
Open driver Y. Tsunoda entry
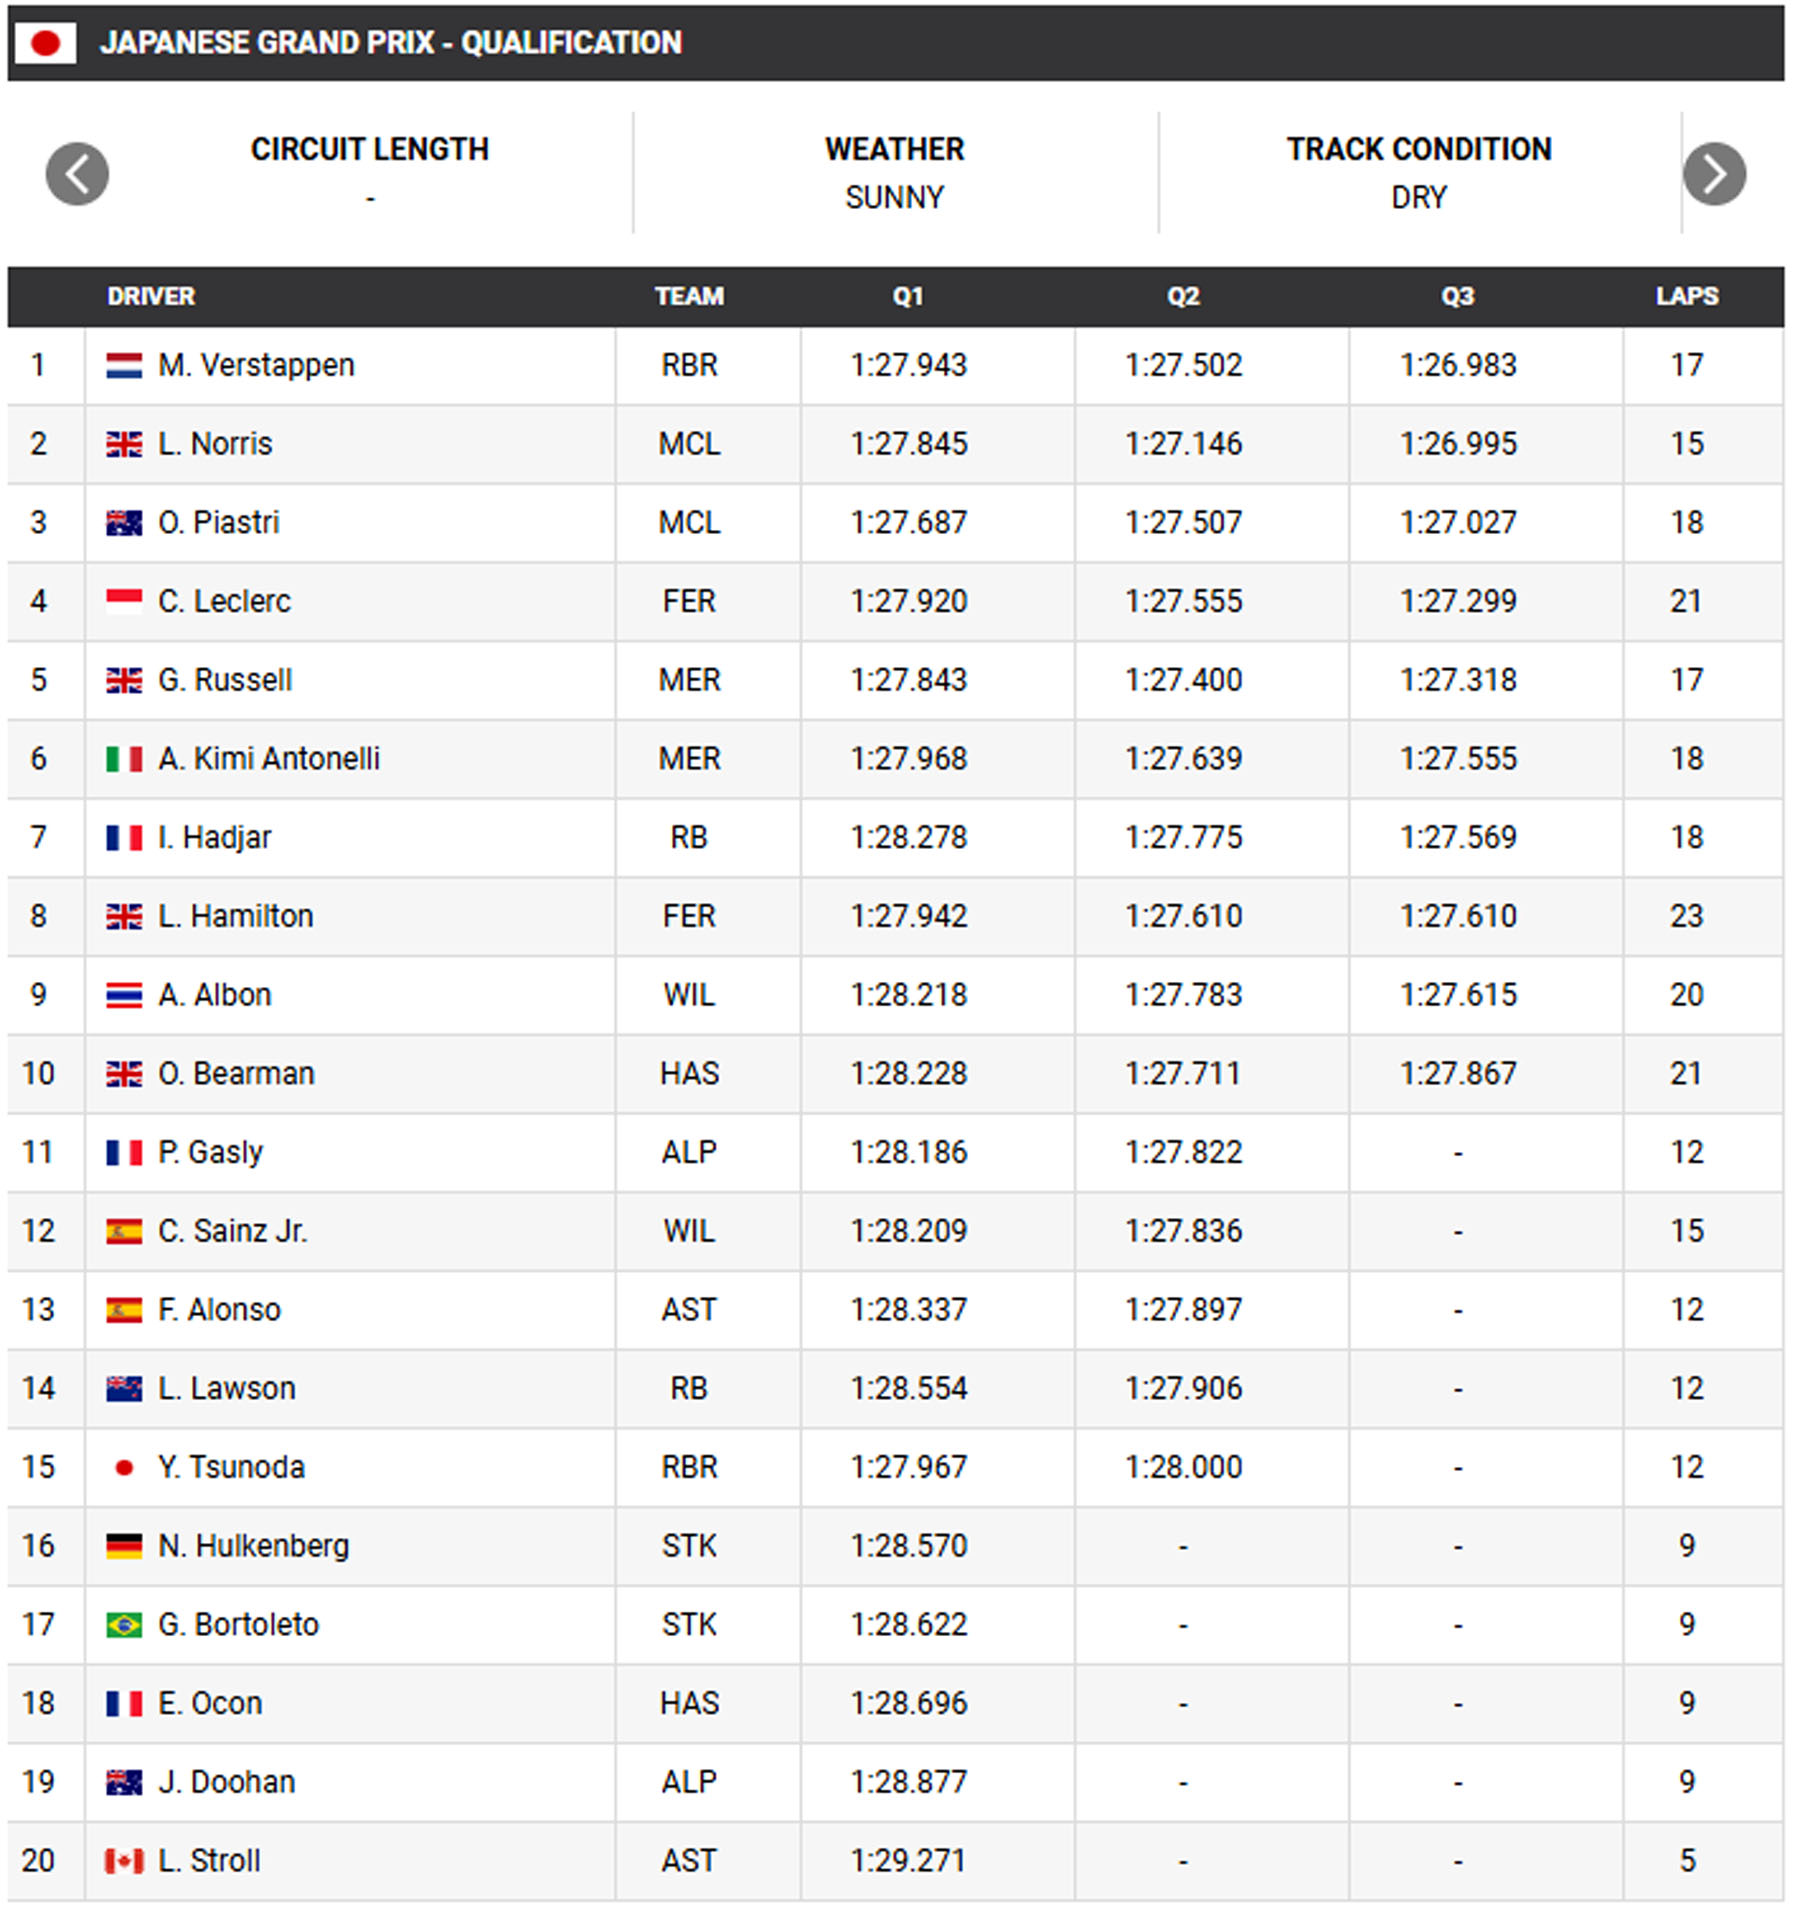(231, 1467)
